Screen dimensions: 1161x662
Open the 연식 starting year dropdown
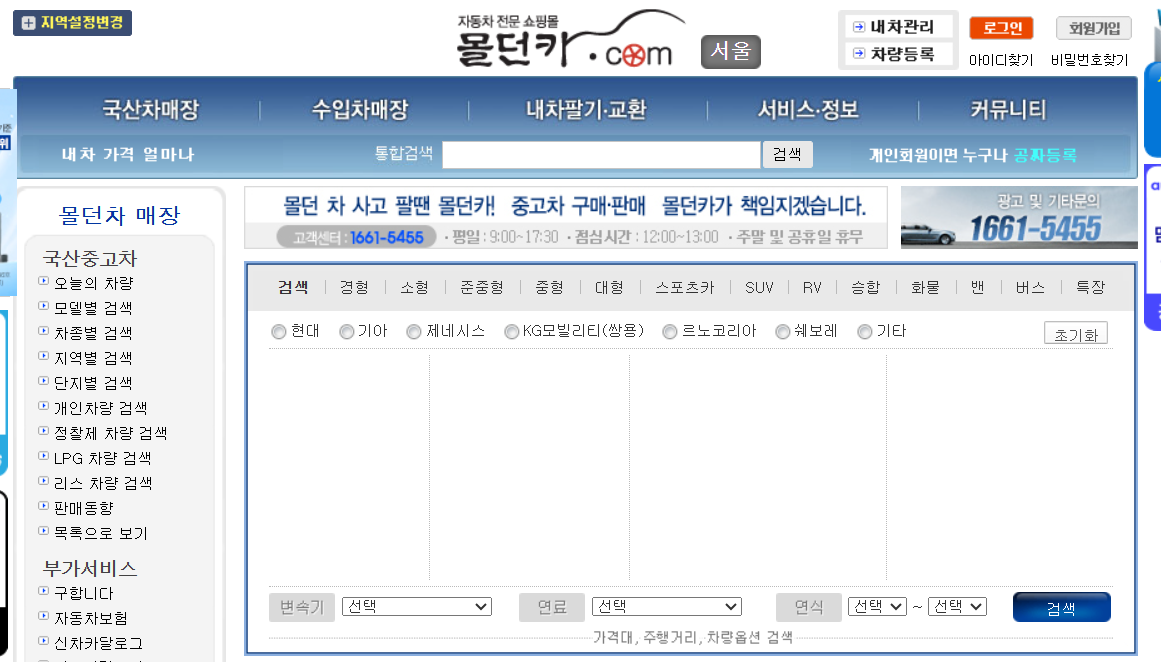pos(877,607)
